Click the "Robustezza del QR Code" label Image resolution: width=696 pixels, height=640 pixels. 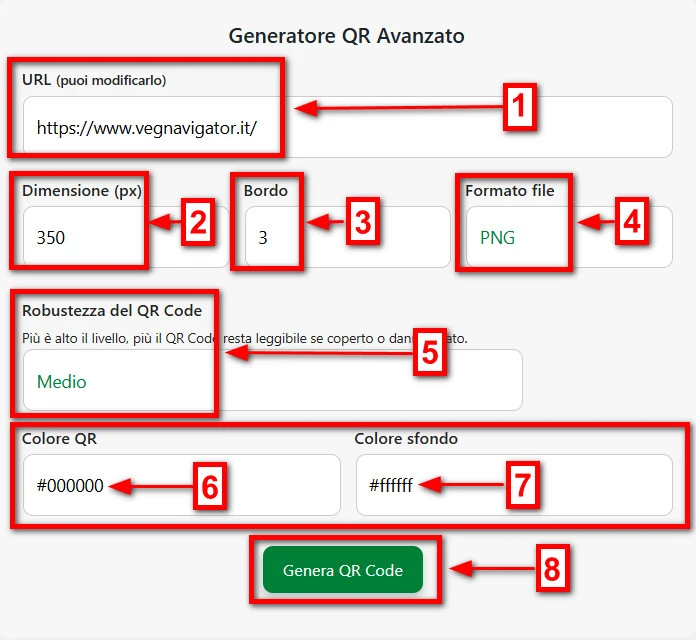[112, 310]
